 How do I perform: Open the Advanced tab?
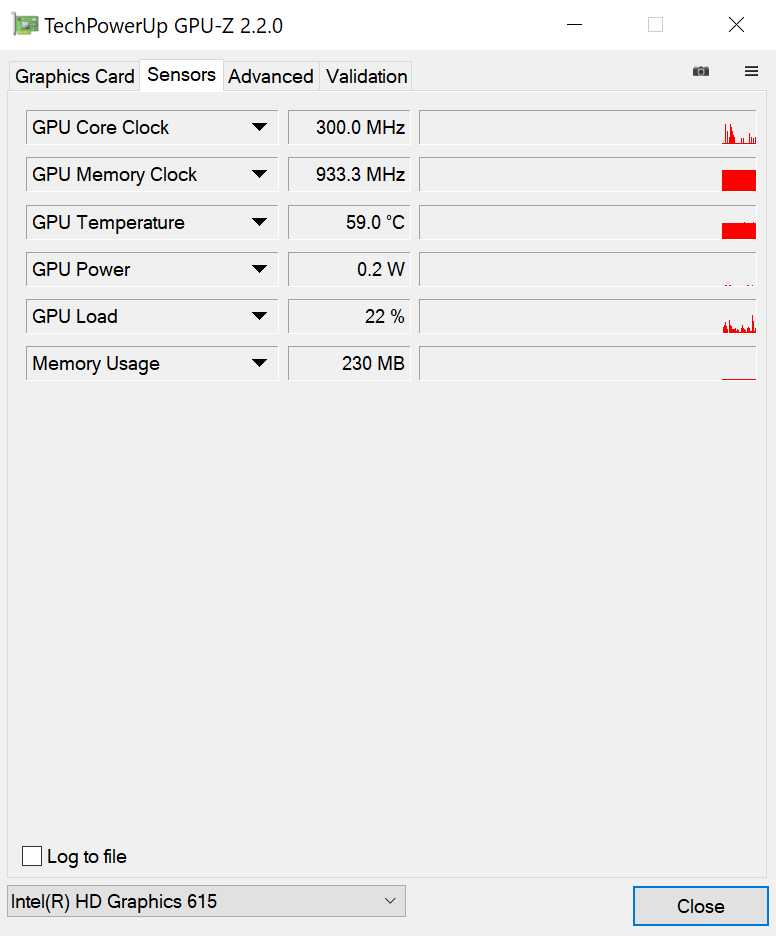[271, 76]
